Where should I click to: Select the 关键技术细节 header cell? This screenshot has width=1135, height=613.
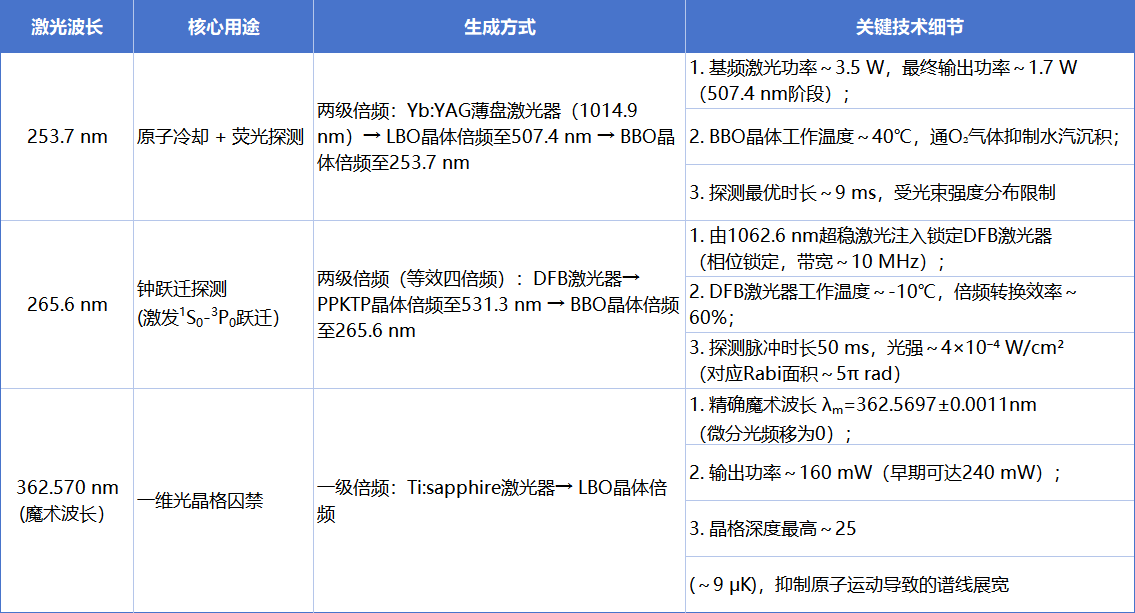coord(909,27)
